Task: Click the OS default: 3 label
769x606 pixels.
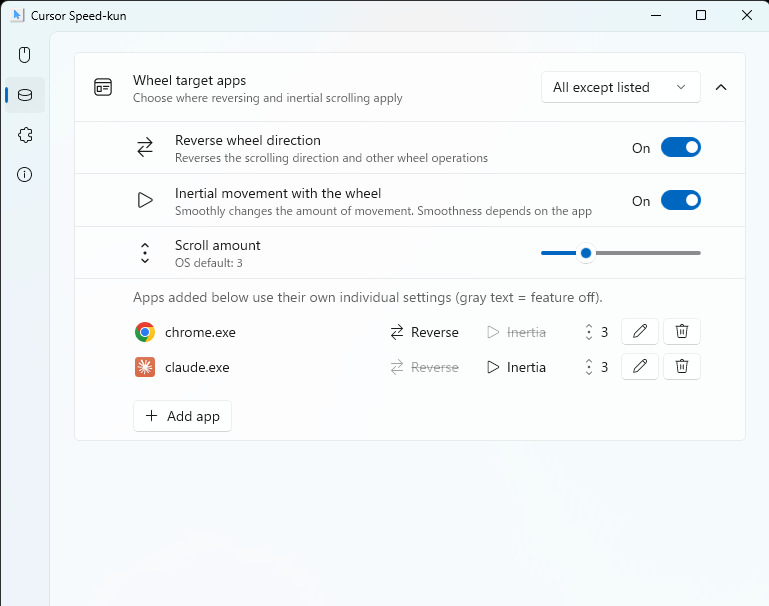Action: 208,263
